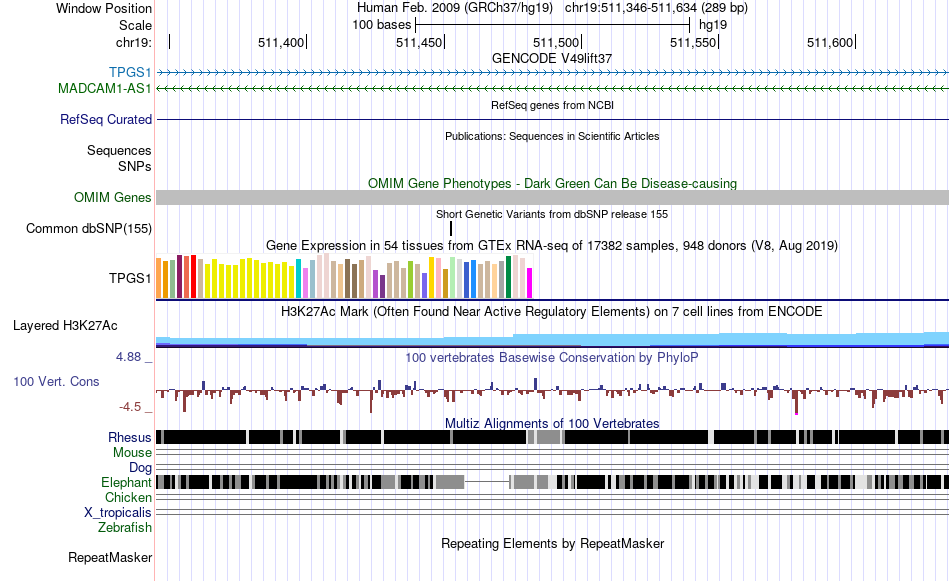
Task: Click the coordinates chr19:511,346-511,634 text
Action: [x=656, y=8]
